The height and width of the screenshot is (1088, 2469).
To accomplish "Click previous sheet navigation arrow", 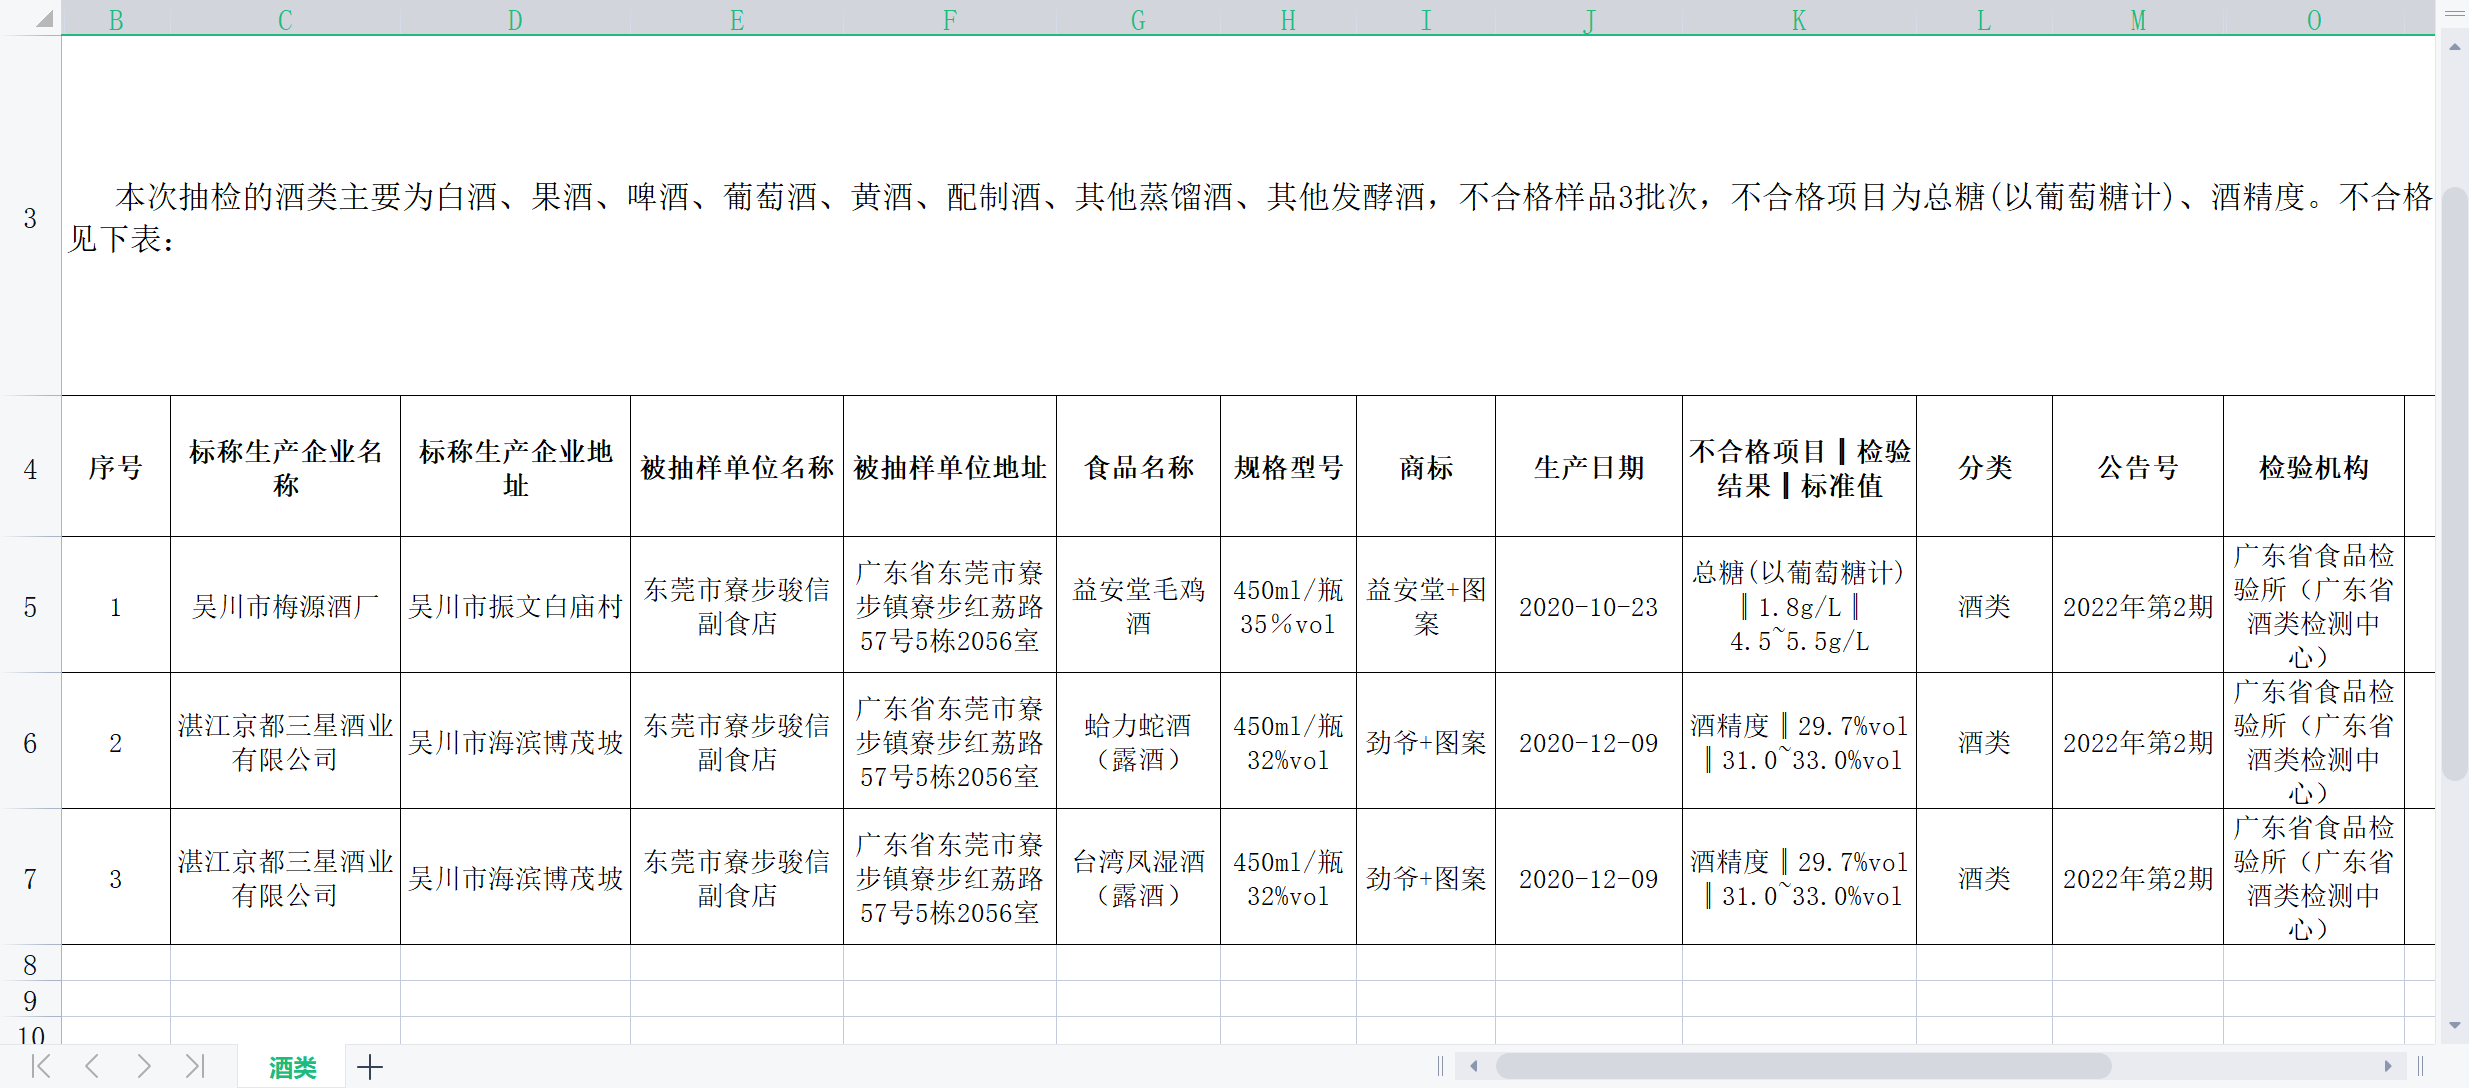I will coord(92,1066).
